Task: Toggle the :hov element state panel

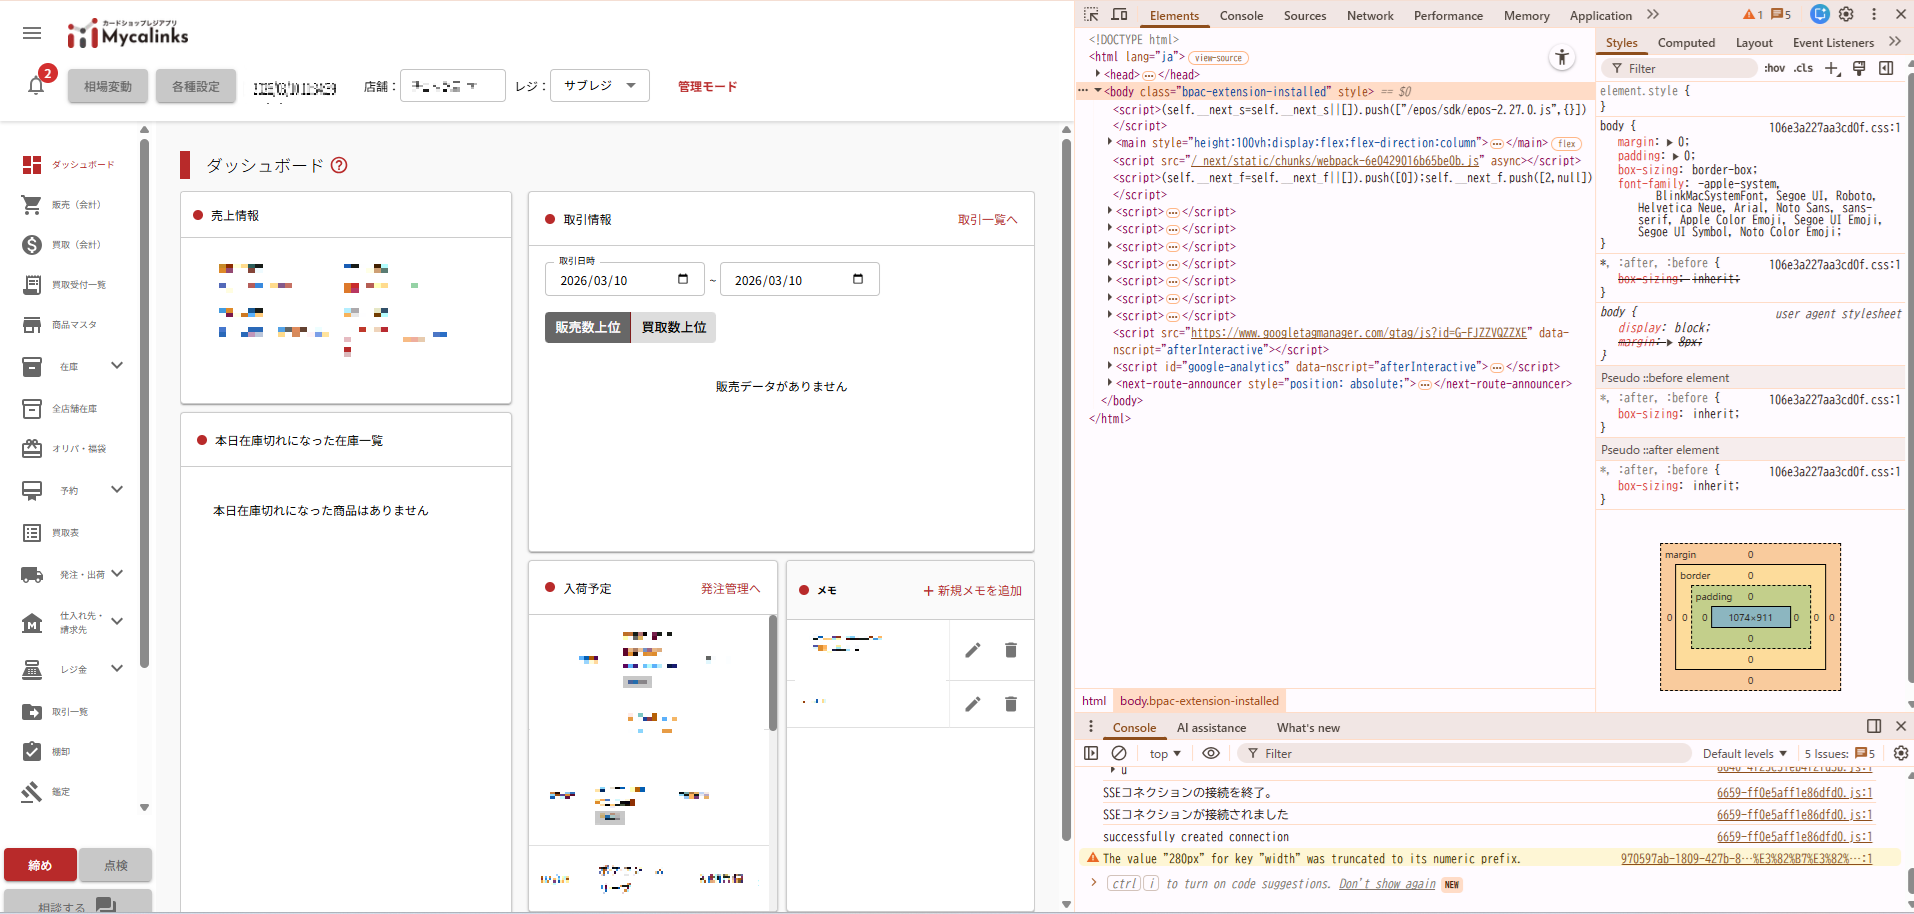Action: (x=1774, y=68)
